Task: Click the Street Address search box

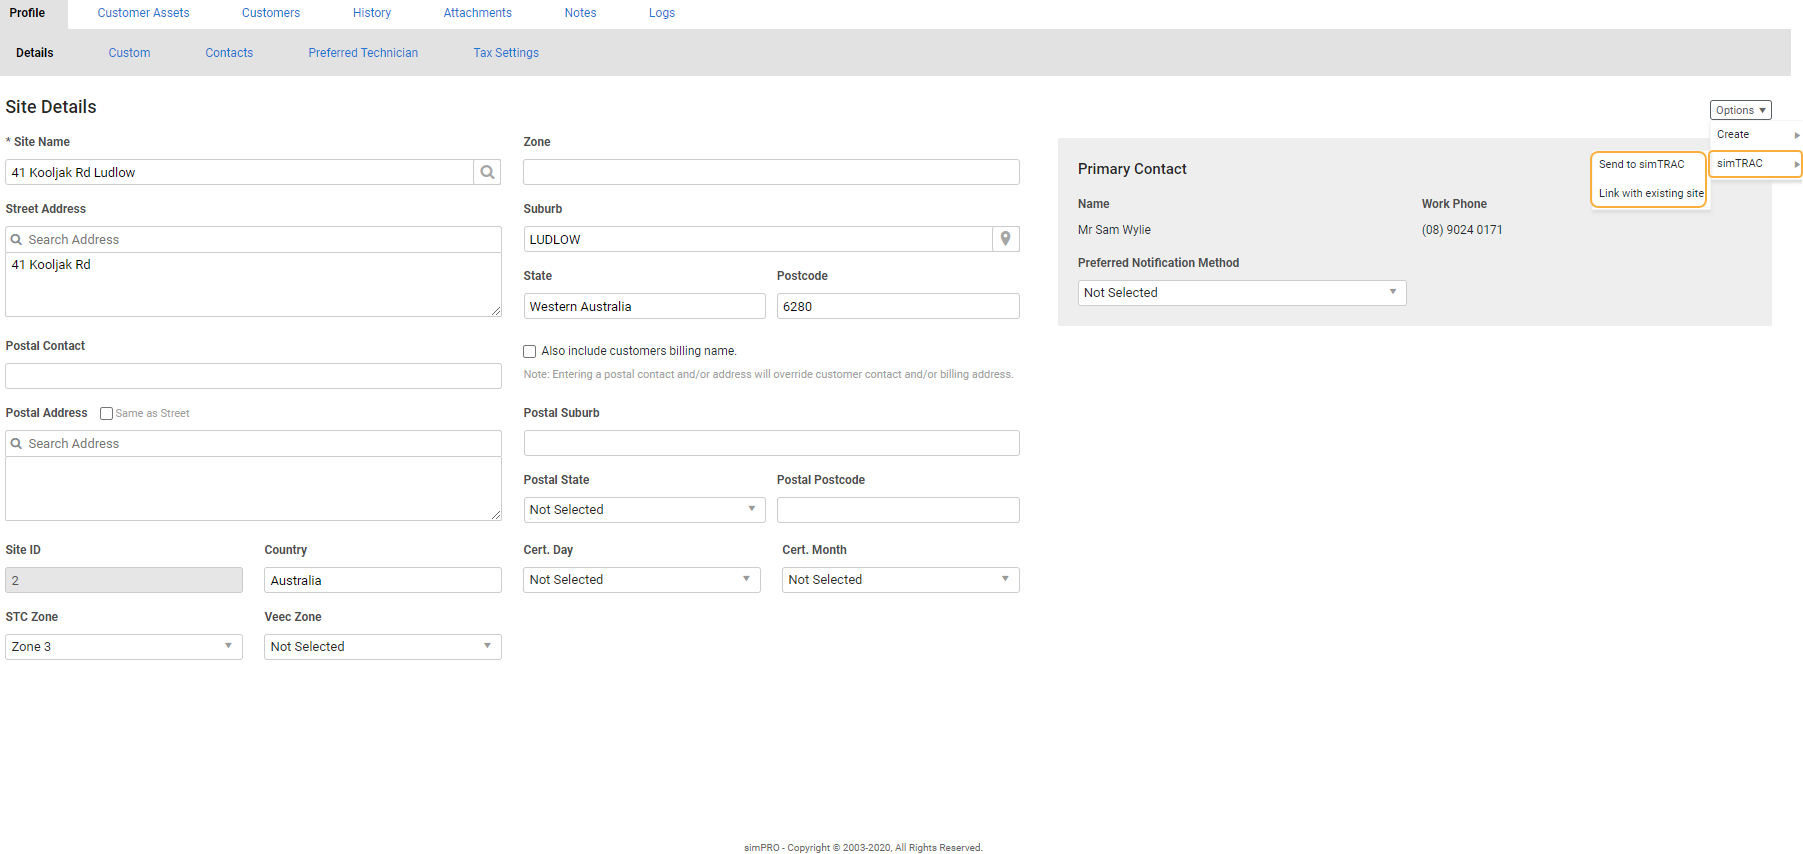Action: click(x=253, y=240)
